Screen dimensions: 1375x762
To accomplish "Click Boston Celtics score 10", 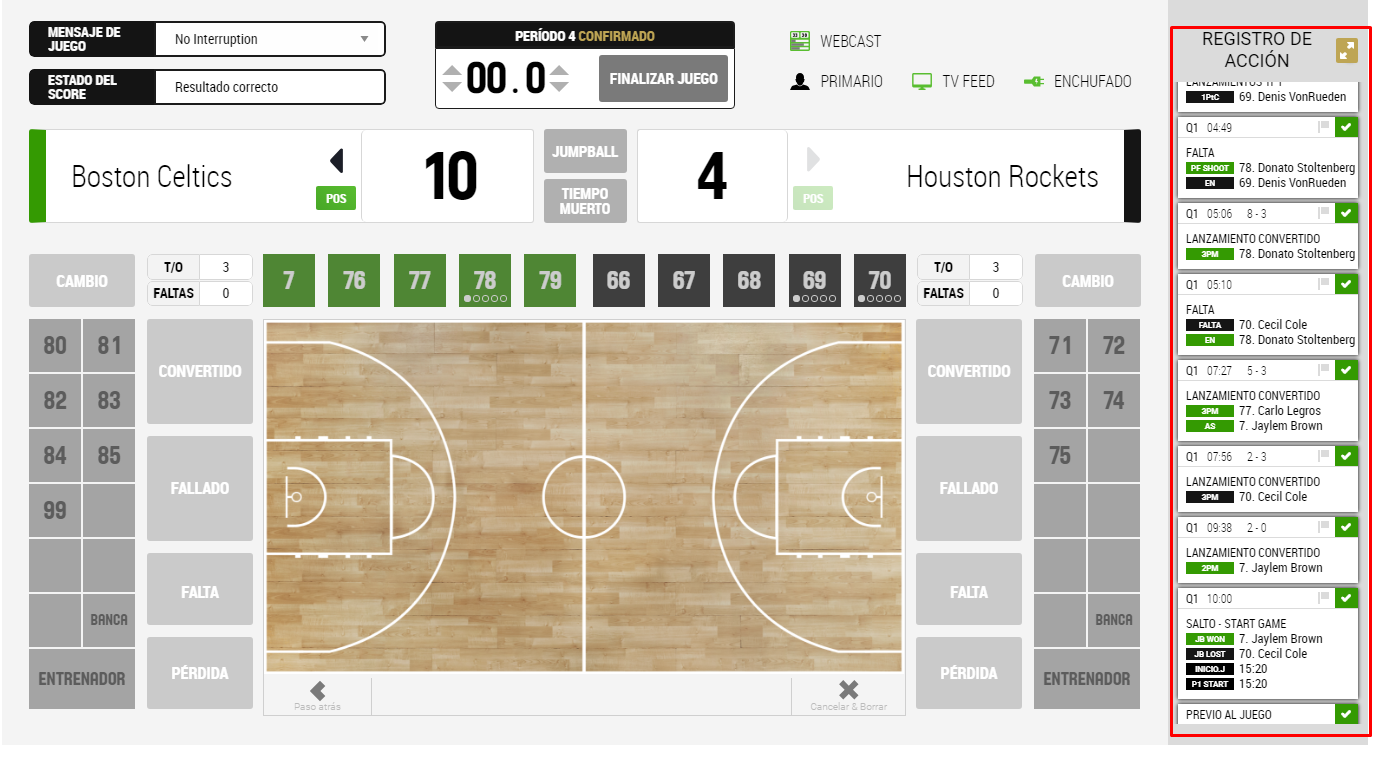I will pos(450,177).
